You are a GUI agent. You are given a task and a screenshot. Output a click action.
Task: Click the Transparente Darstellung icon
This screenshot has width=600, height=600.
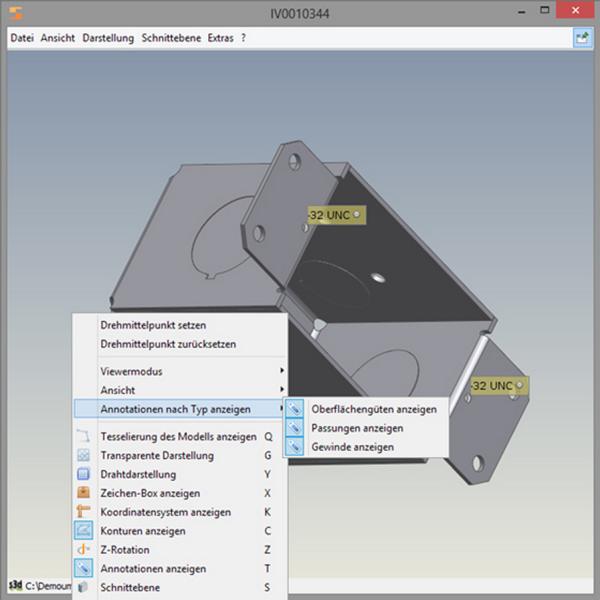click(x=83, y=455)
